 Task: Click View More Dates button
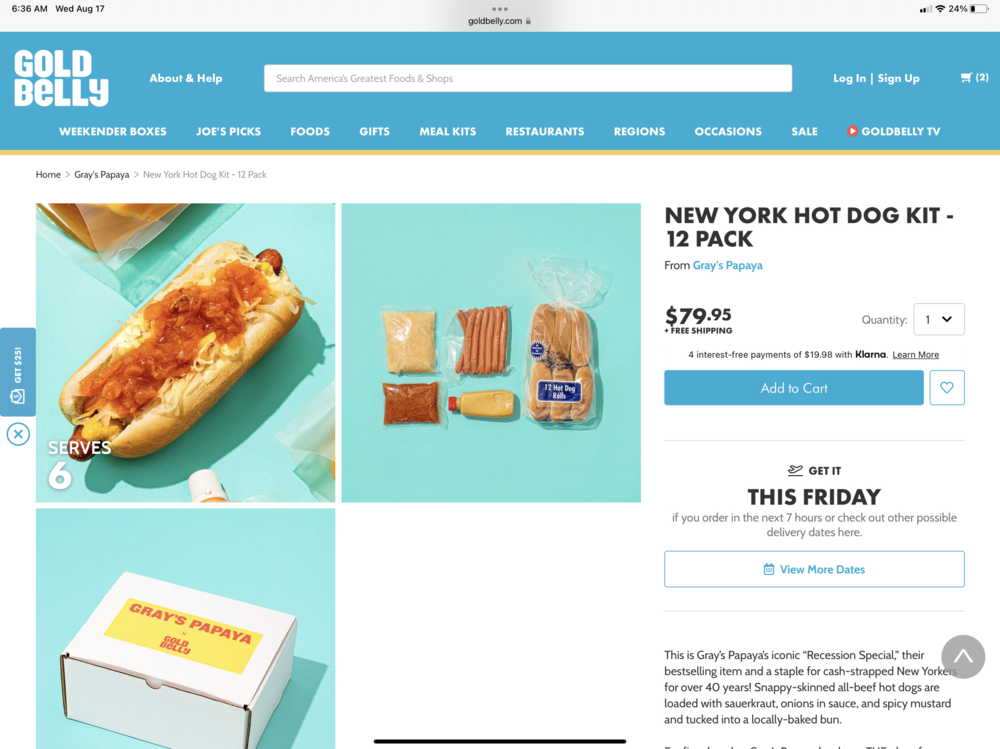[x=814, y=569]
